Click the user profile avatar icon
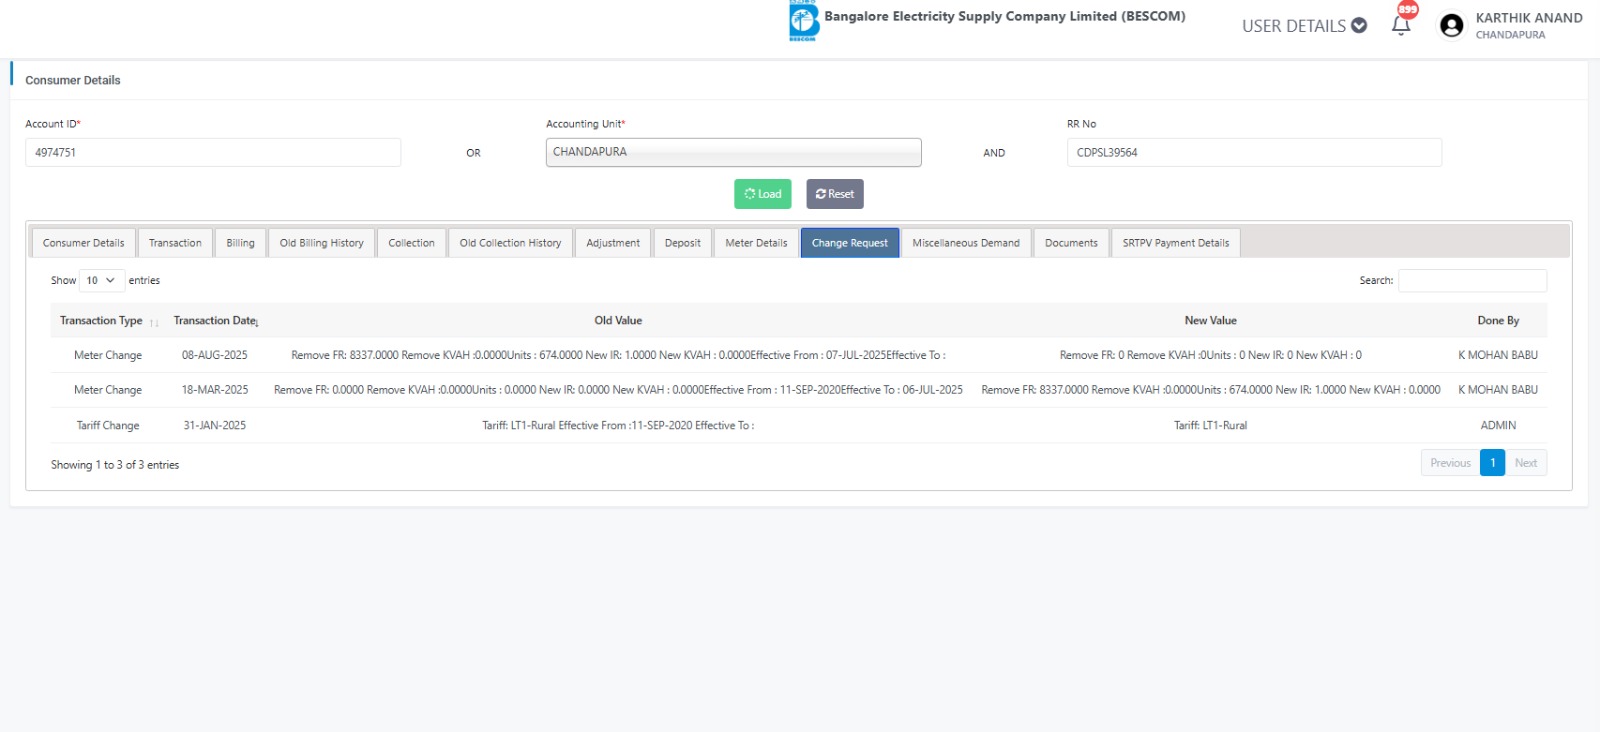 (1451, 26)
